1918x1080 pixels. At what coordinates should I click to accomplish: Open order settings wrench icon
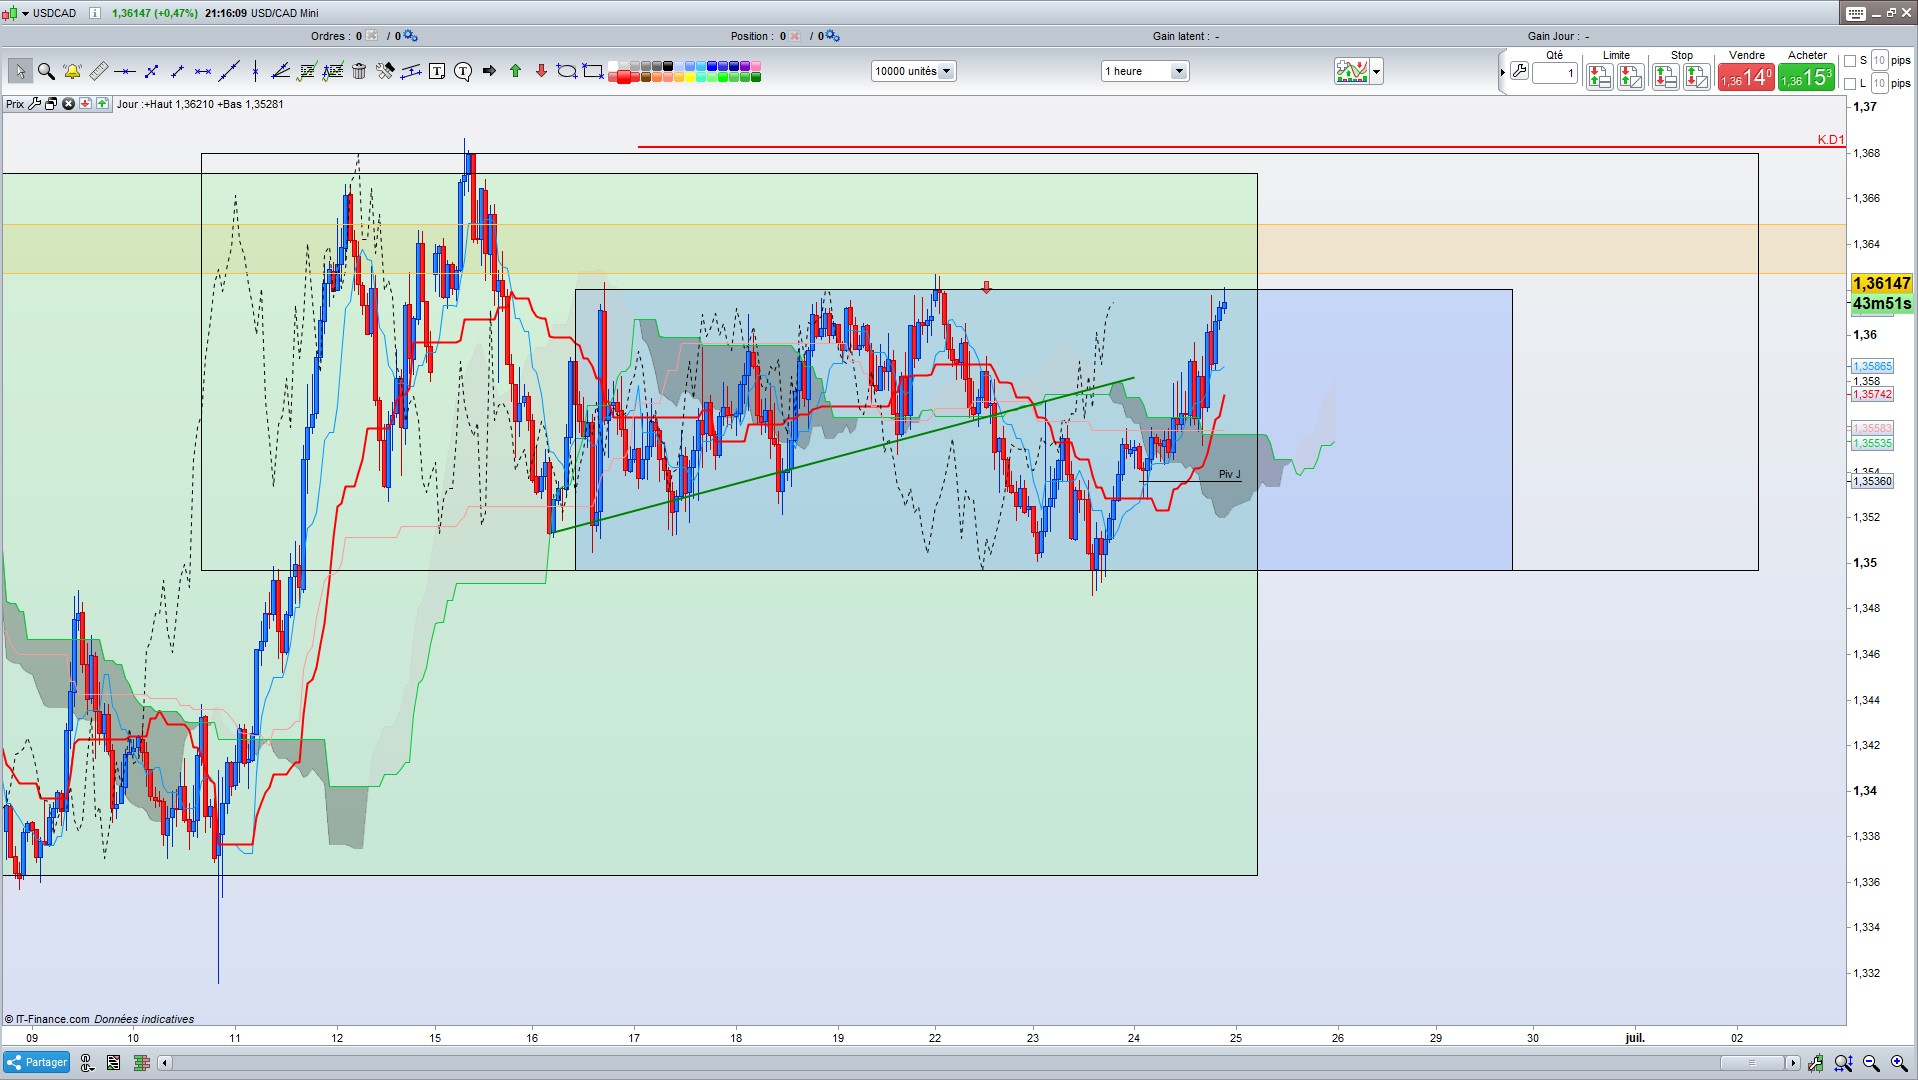coord(1519,72)
